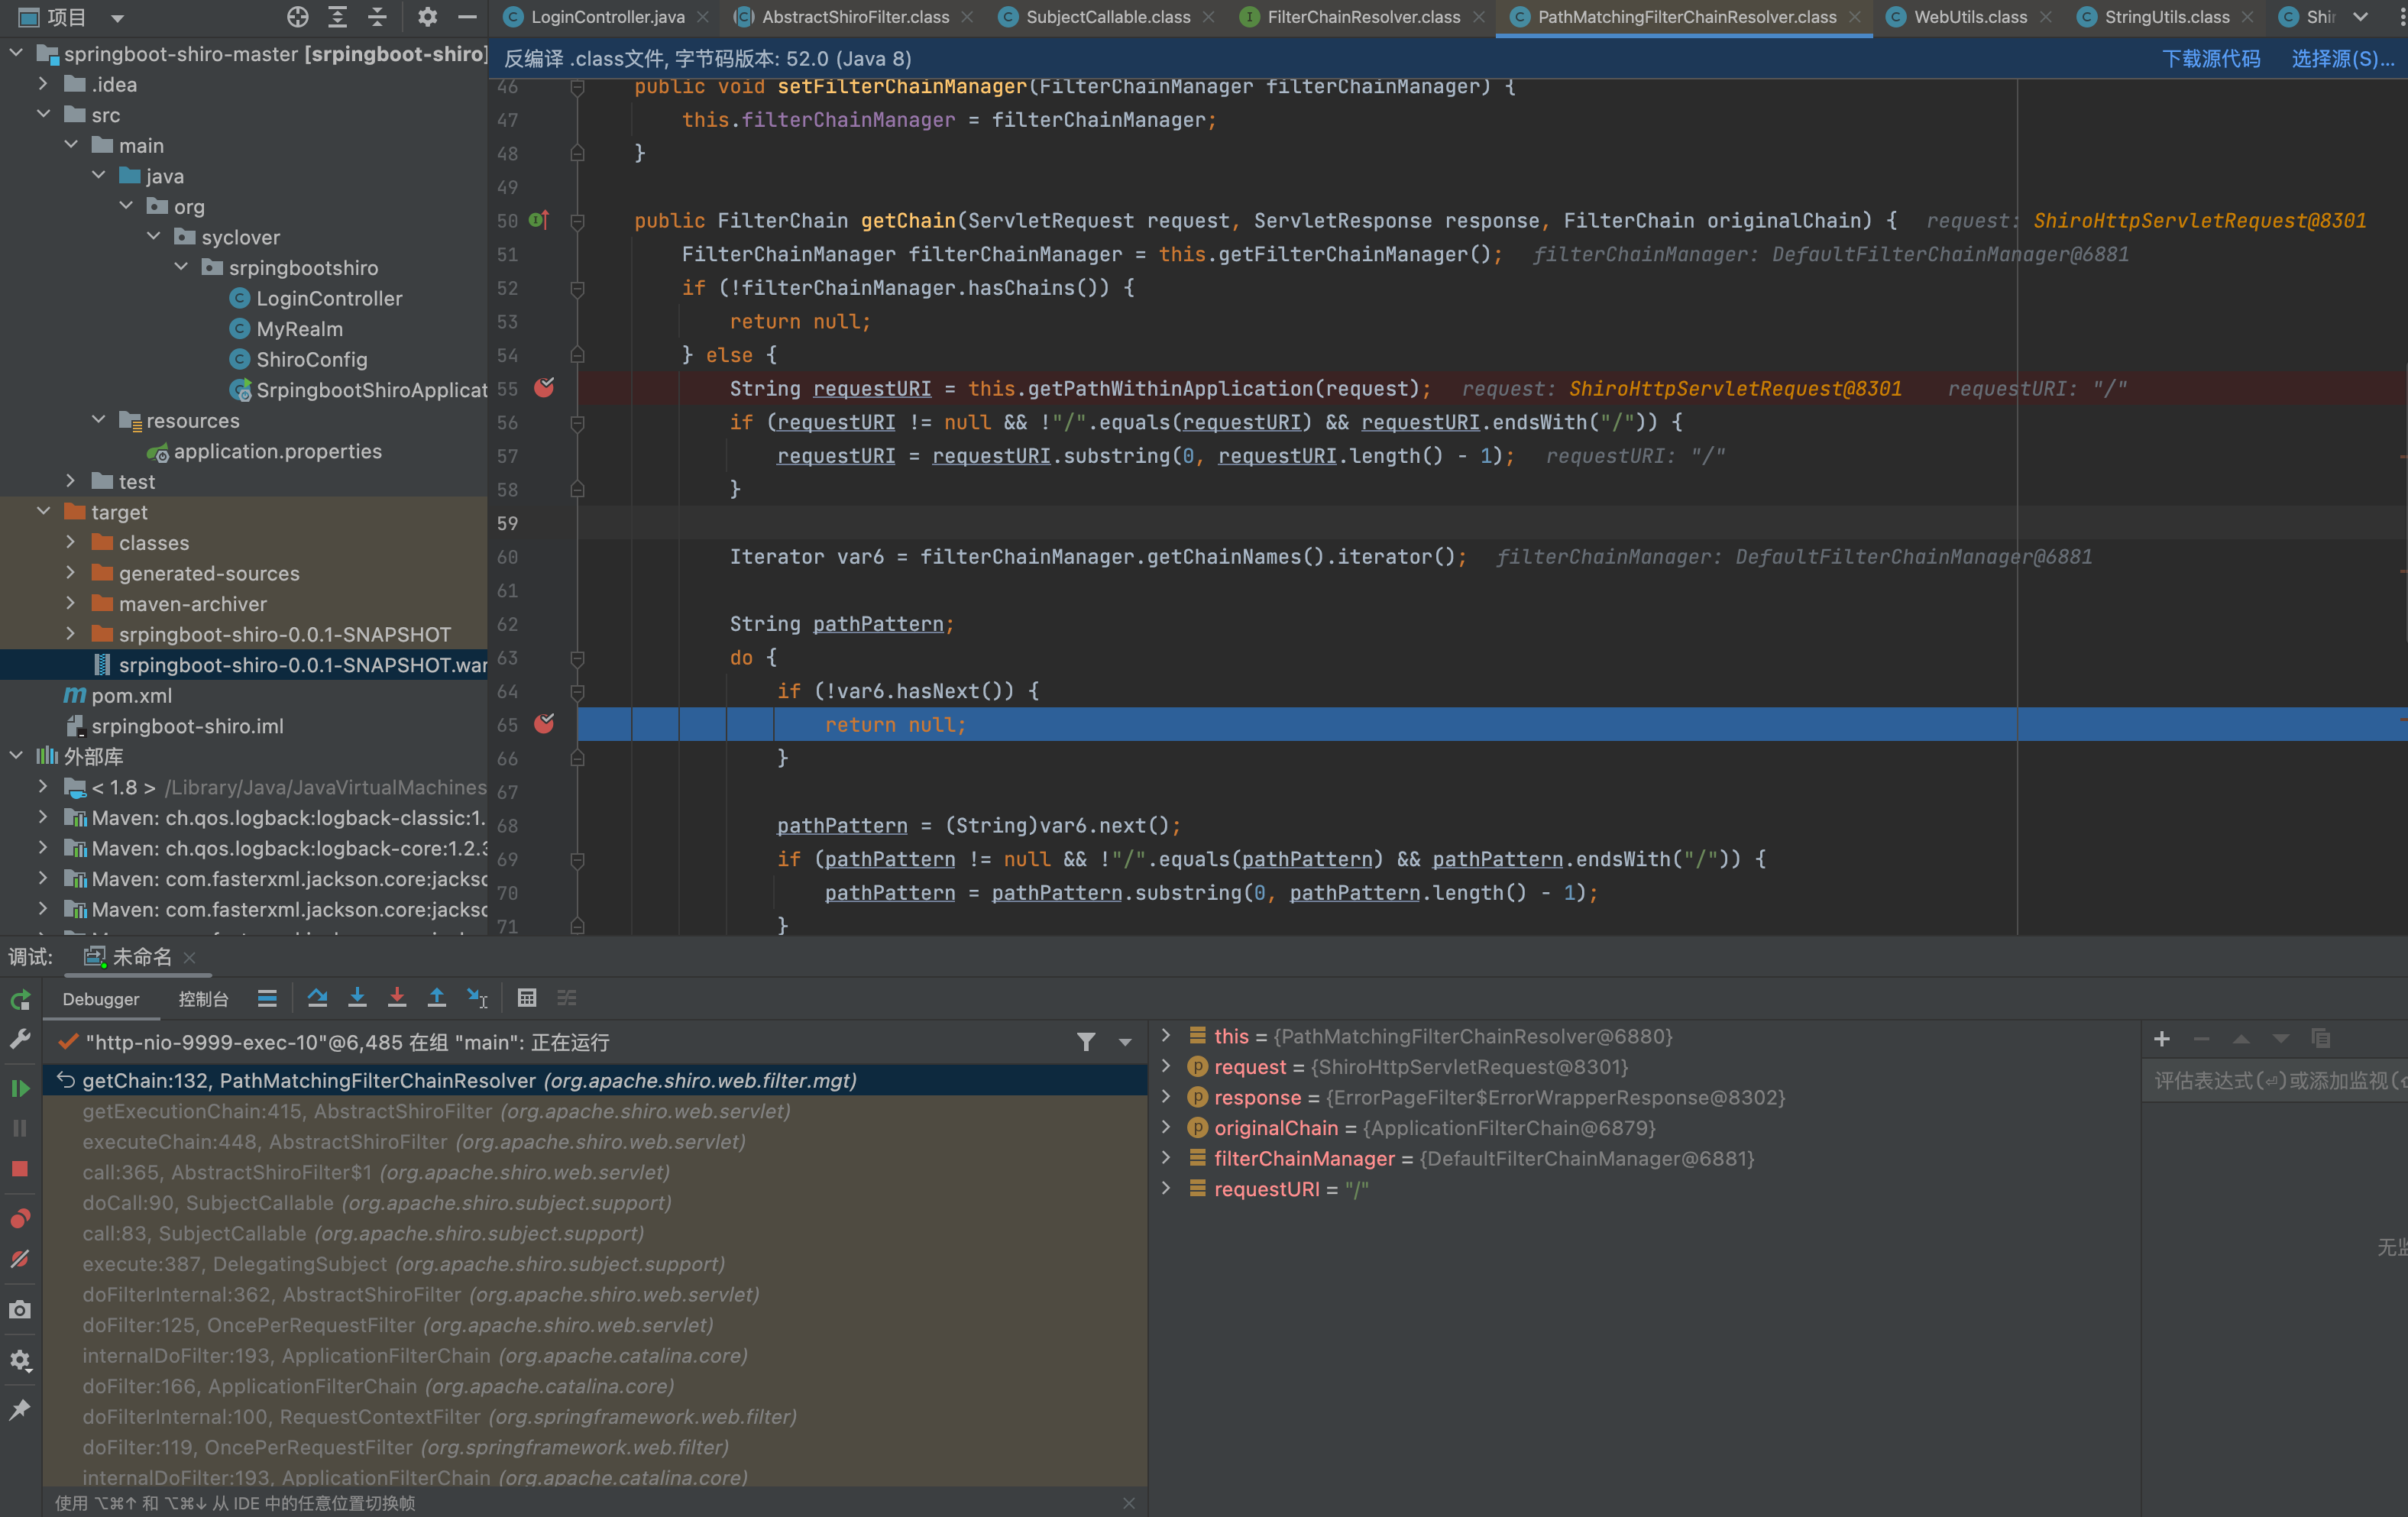Image resolution: width=2408 pixels, height=1517 pixels.
Task: Click the Trace Current Stream Chain icon
Action: [567, 998]
